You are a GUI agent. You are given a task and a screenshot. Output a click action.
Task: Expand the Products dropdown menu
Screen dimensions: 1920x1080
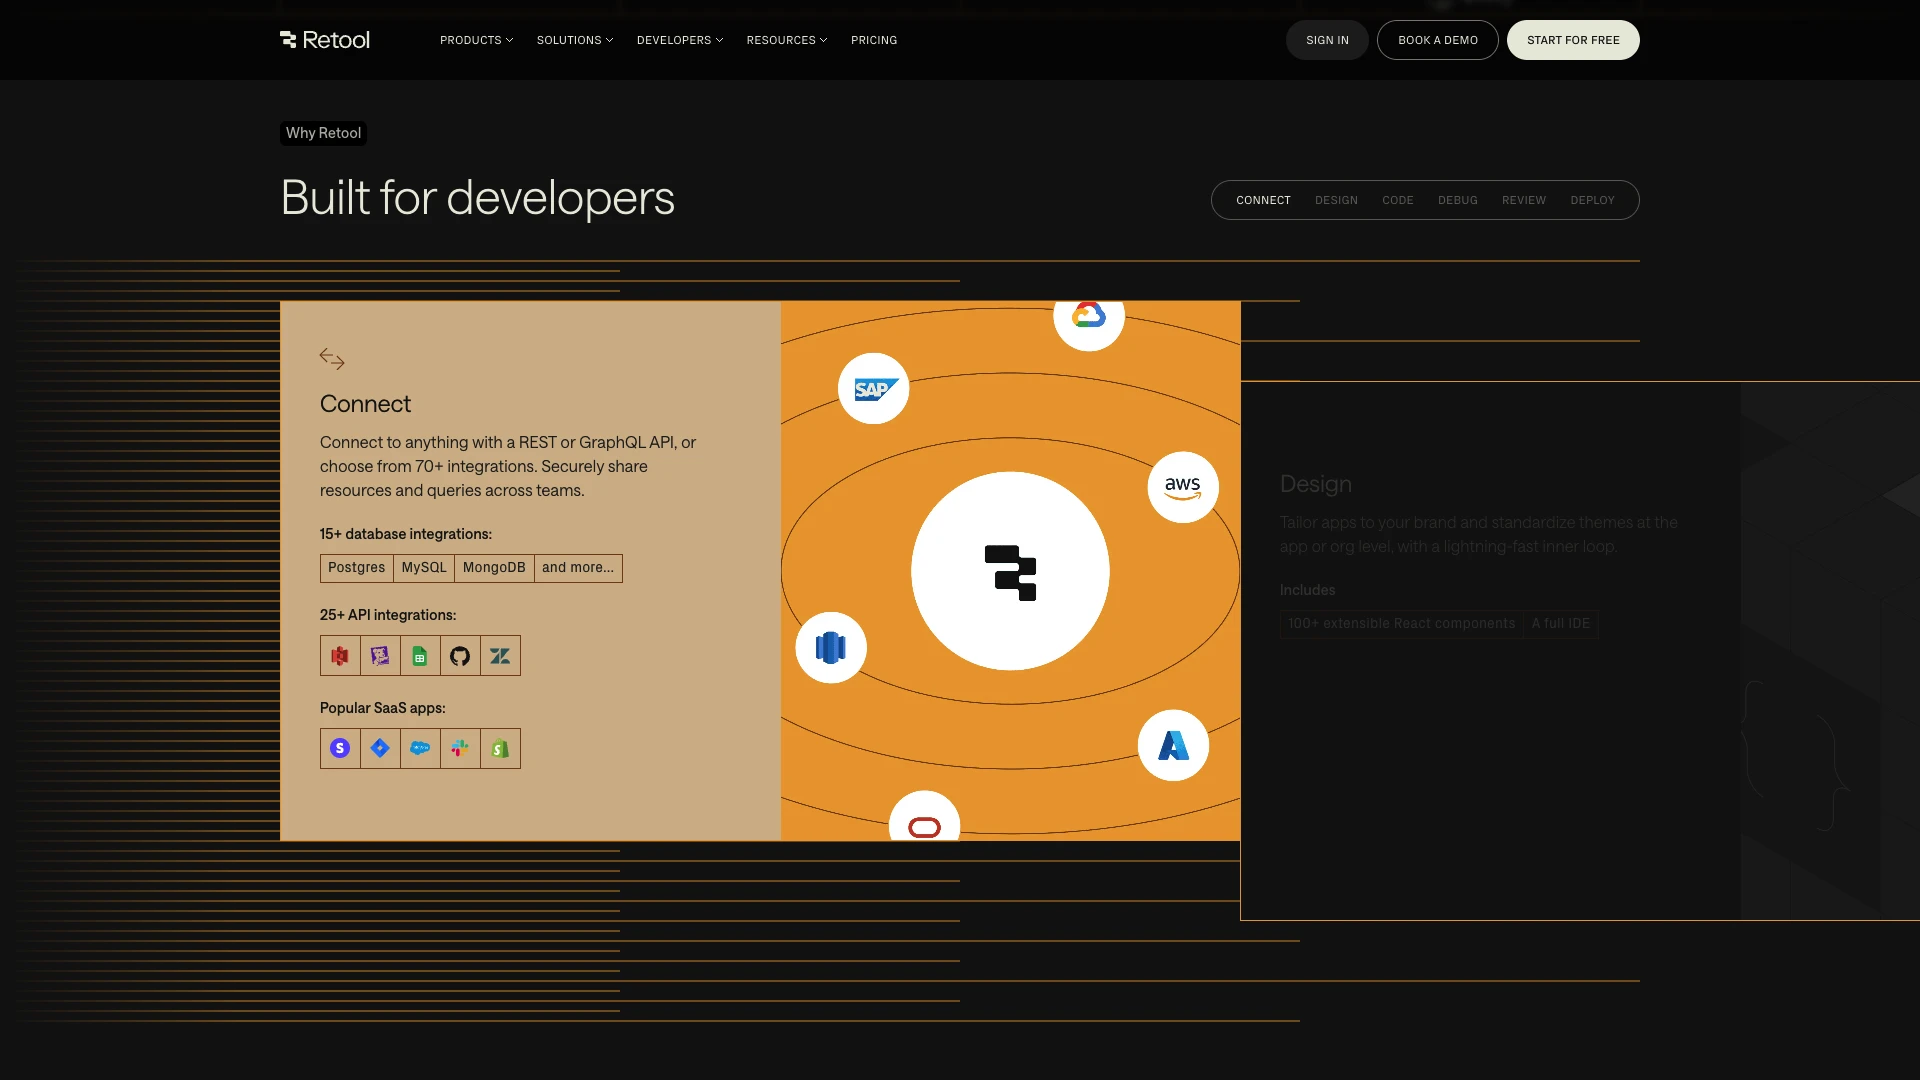point(476,40)
